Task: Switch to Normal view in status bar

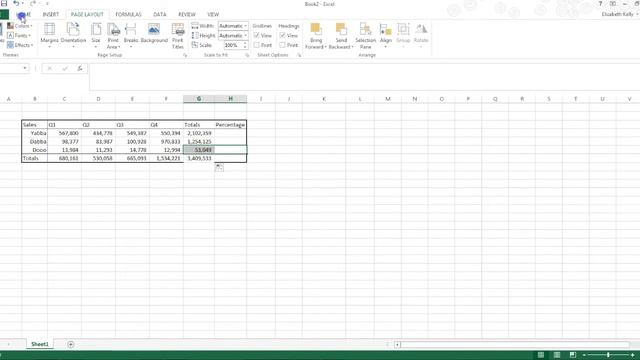Action: pyautogui.click(x=541, y=355)
